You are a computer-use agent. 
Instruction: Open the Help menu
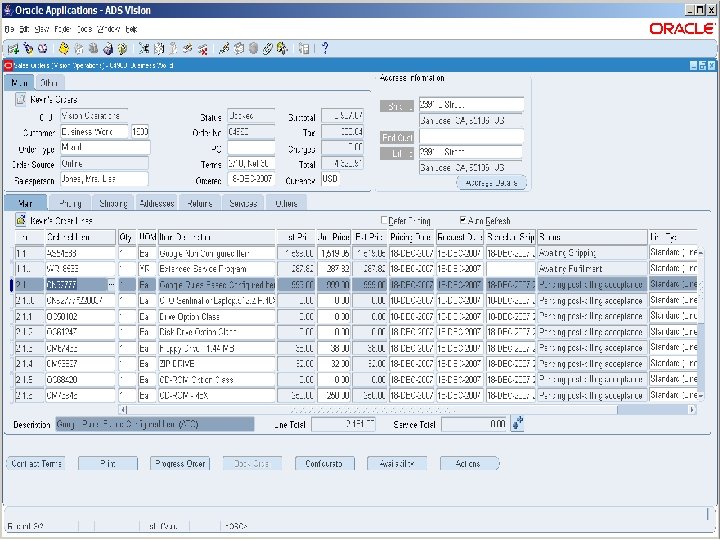(x=131, y=29)
